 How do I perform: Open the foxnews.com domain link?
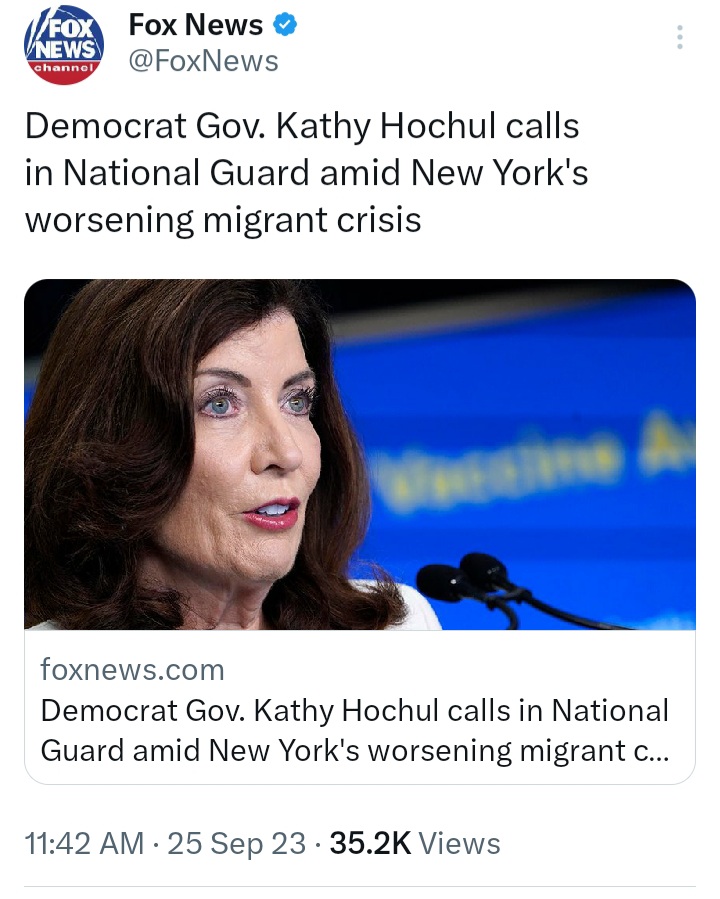[x=132, y=669]
